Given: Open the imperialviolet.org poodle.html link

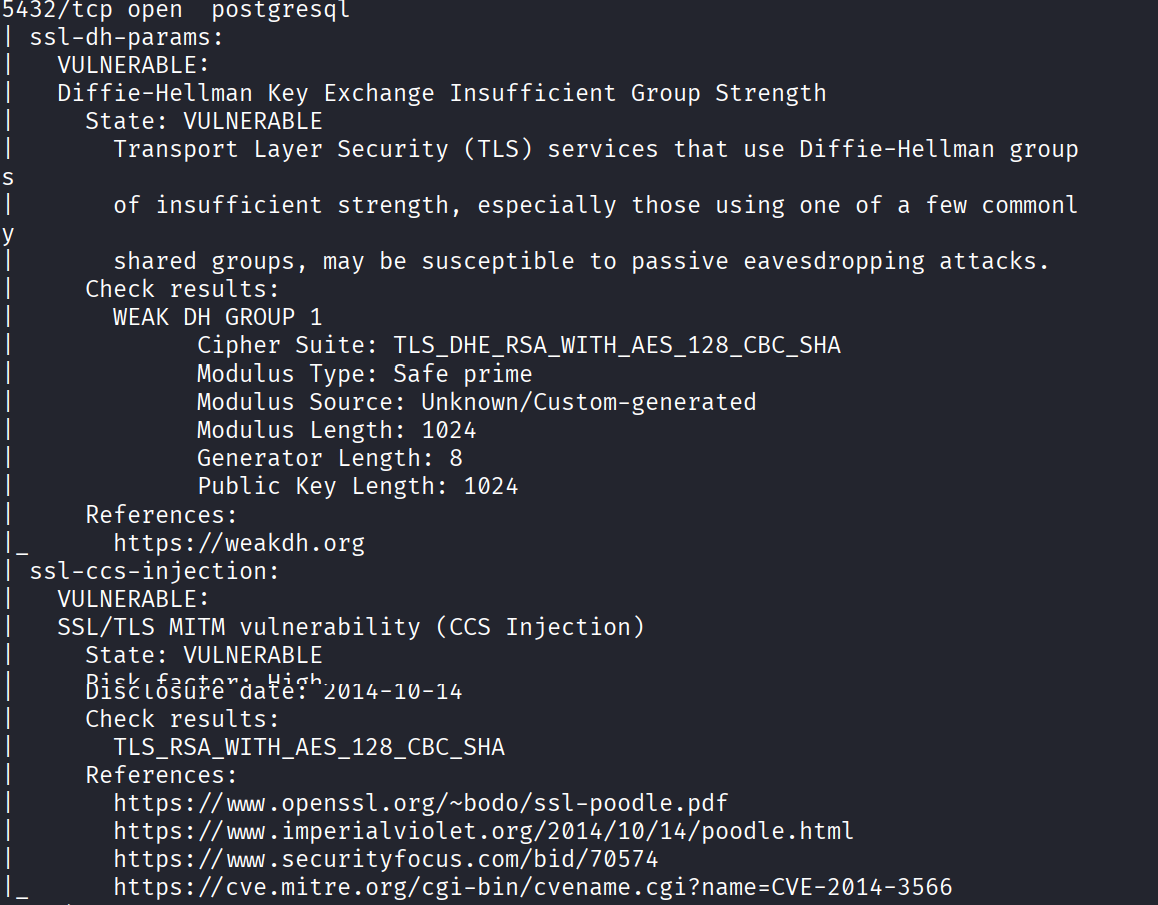Looking at the screenshot, I should click(483, 831).
